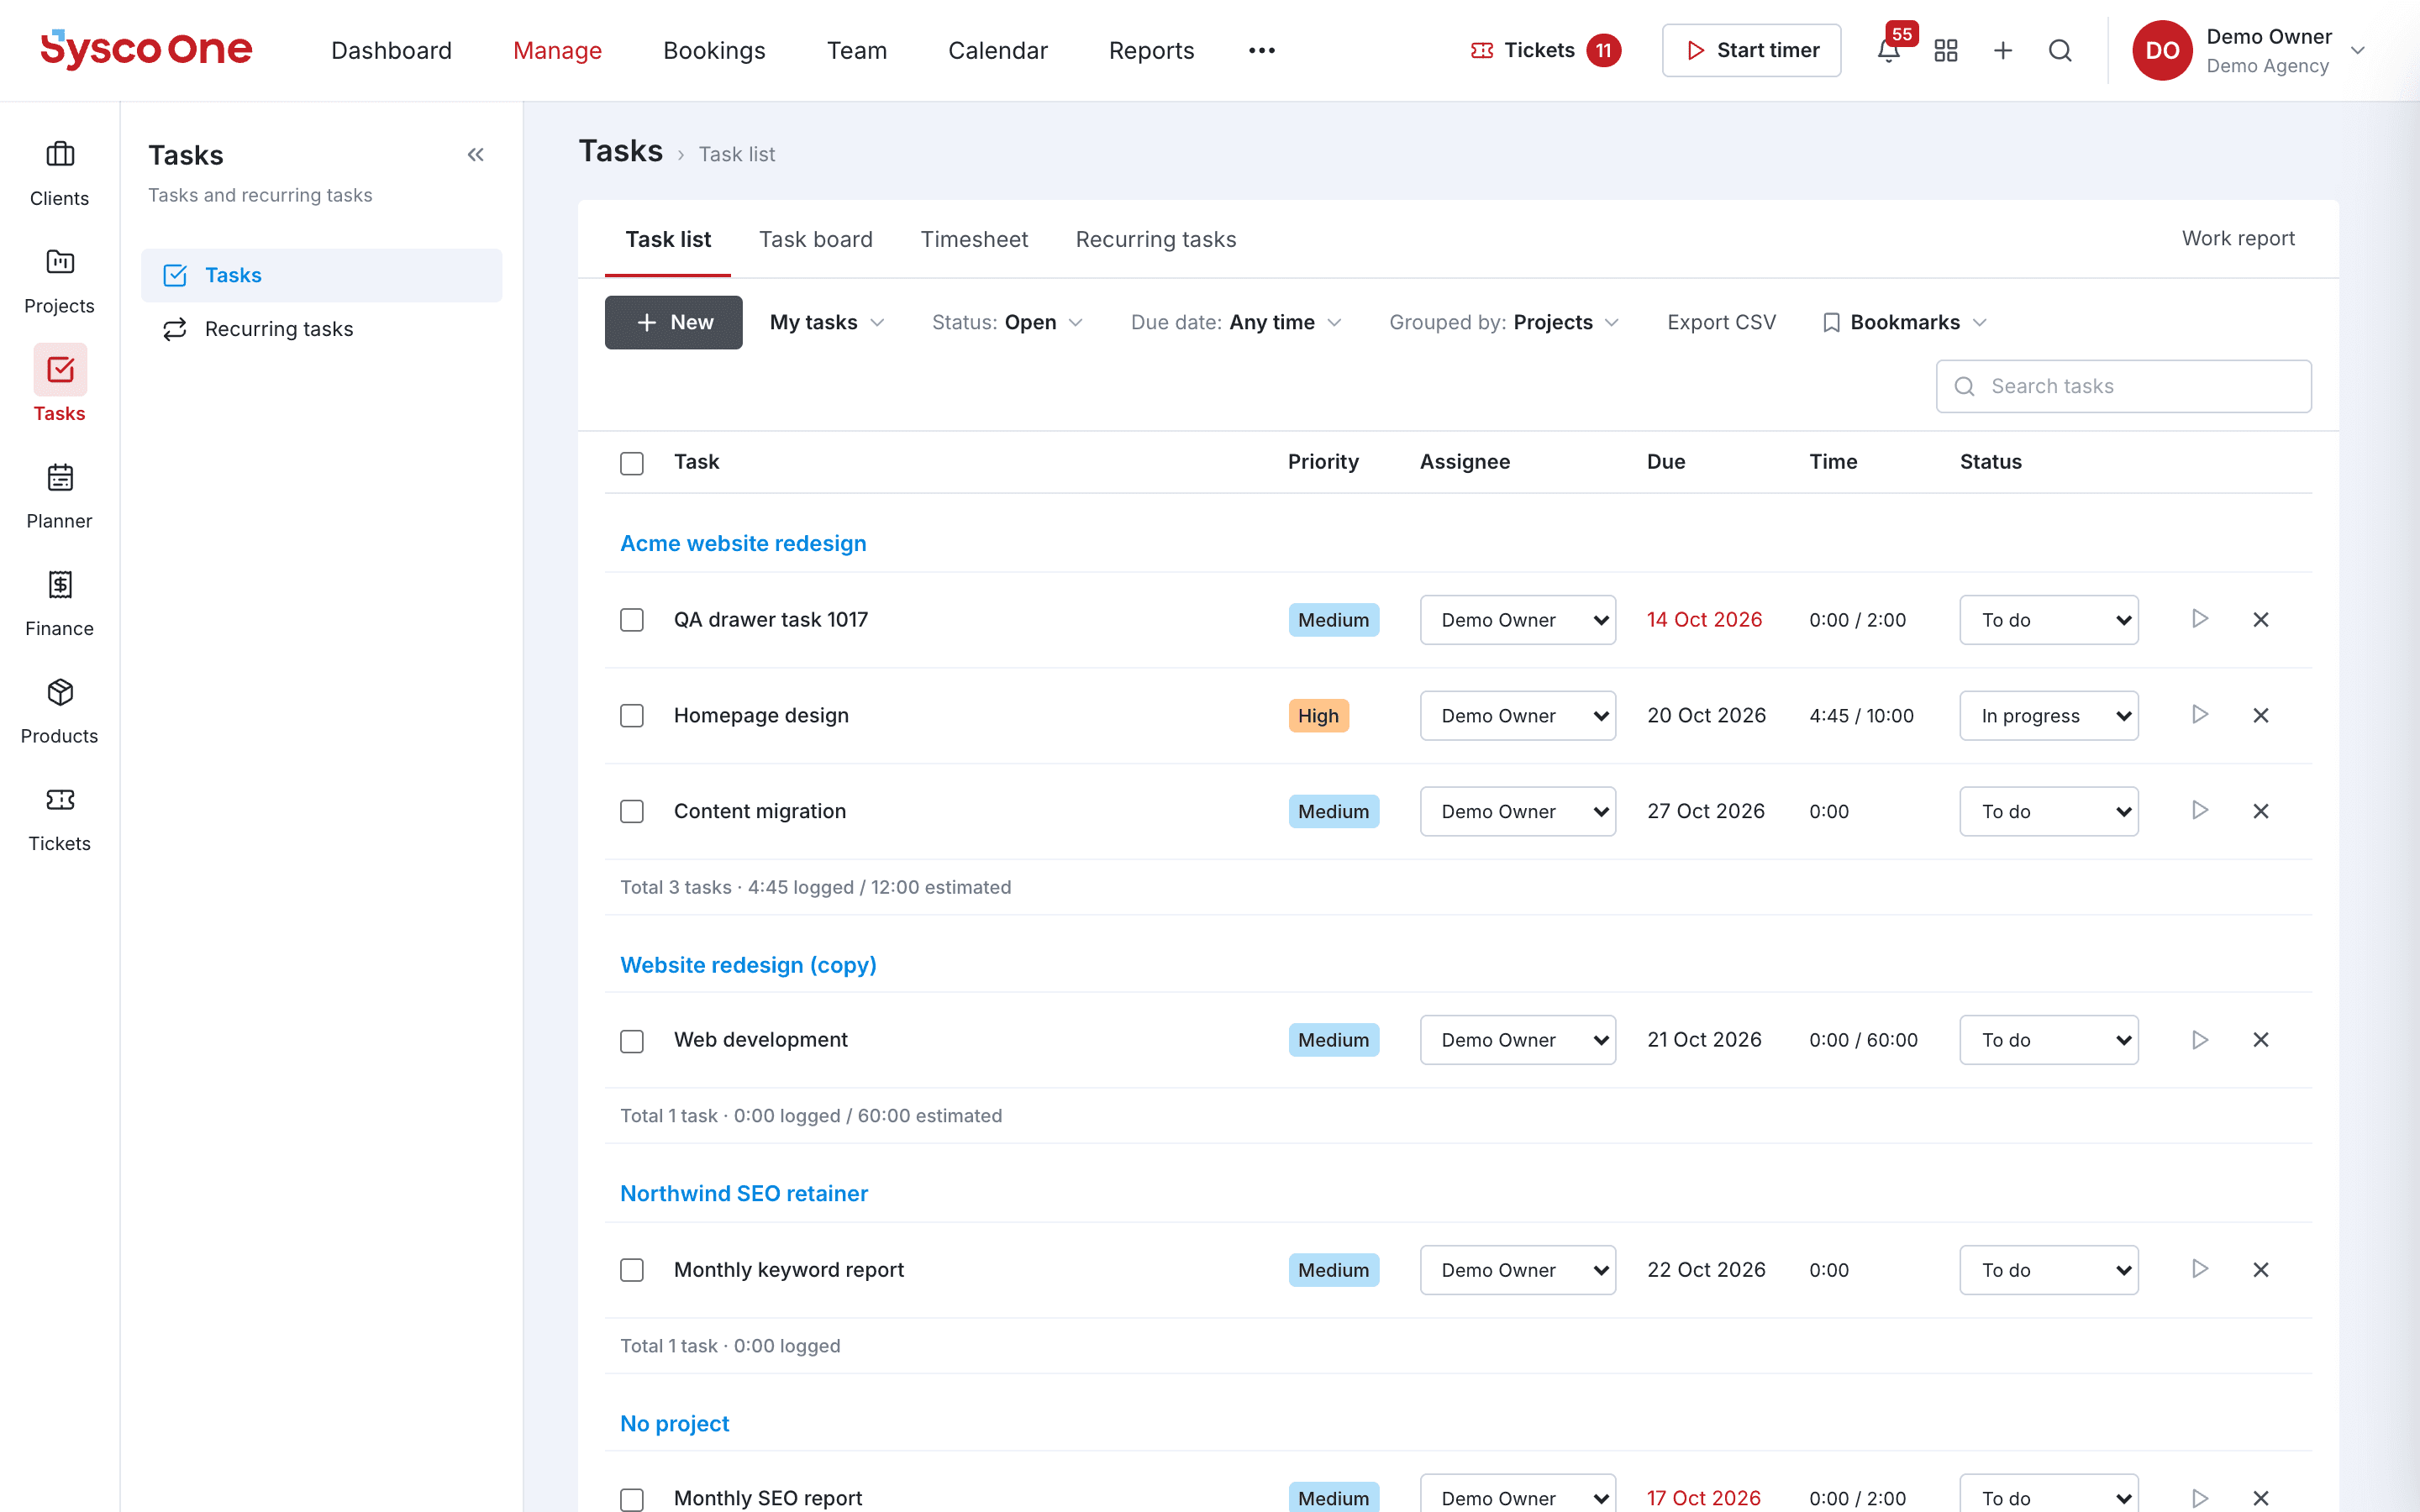This screenshot has height=1512, width=2420.
Task: Switch to the Recurring tasks tab
Action: 1155,239
